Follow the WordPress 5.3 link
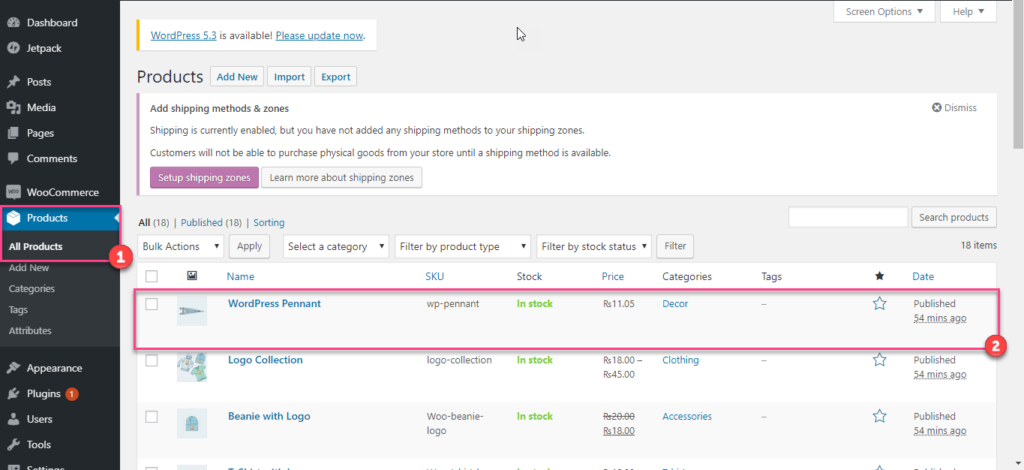 click(184, 36)
